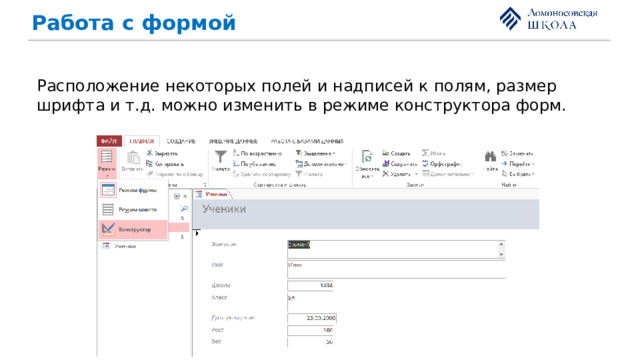Open the Выбрать dropdown
Screen dimensions: 640x360
point(518,174)
